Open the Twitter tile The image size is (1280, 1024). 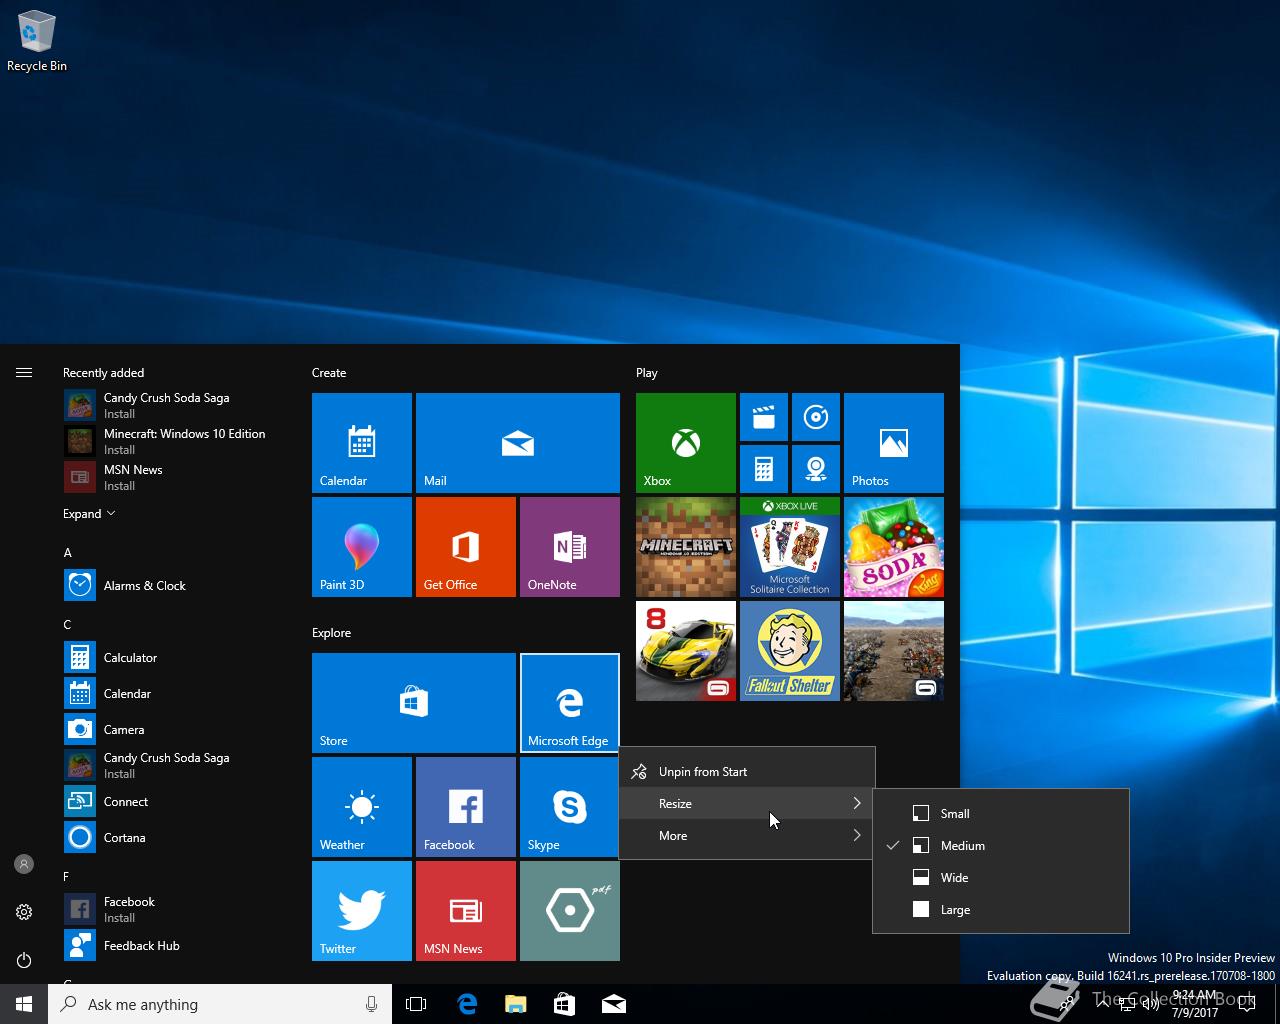(x=362, y=911)
